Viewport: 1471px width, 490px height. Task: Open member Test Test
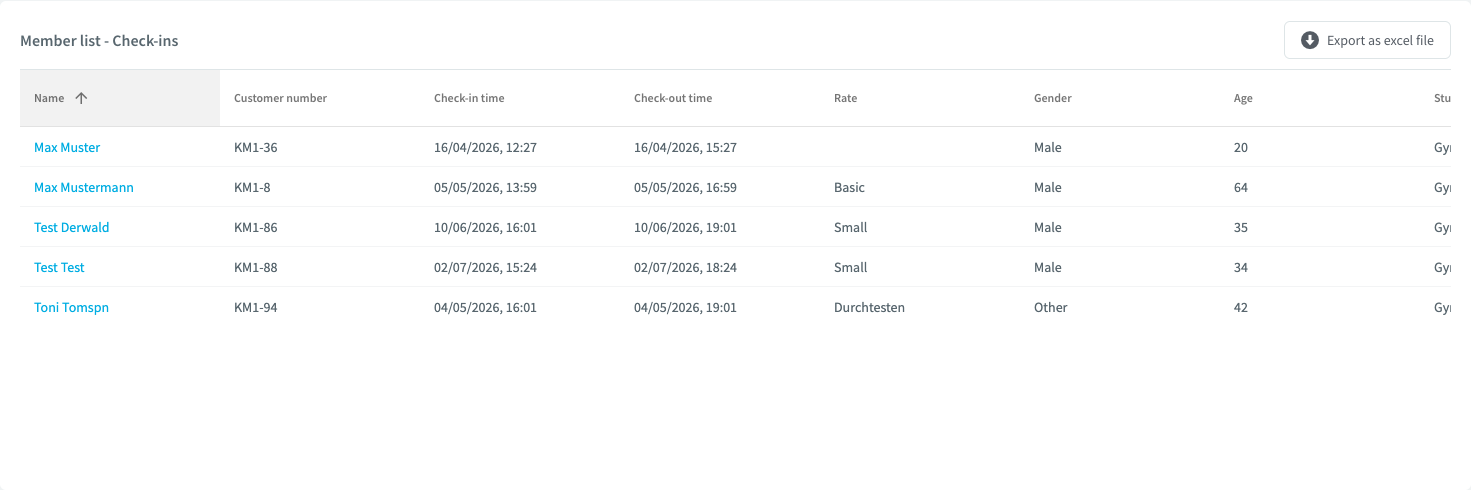coord(59,267)
